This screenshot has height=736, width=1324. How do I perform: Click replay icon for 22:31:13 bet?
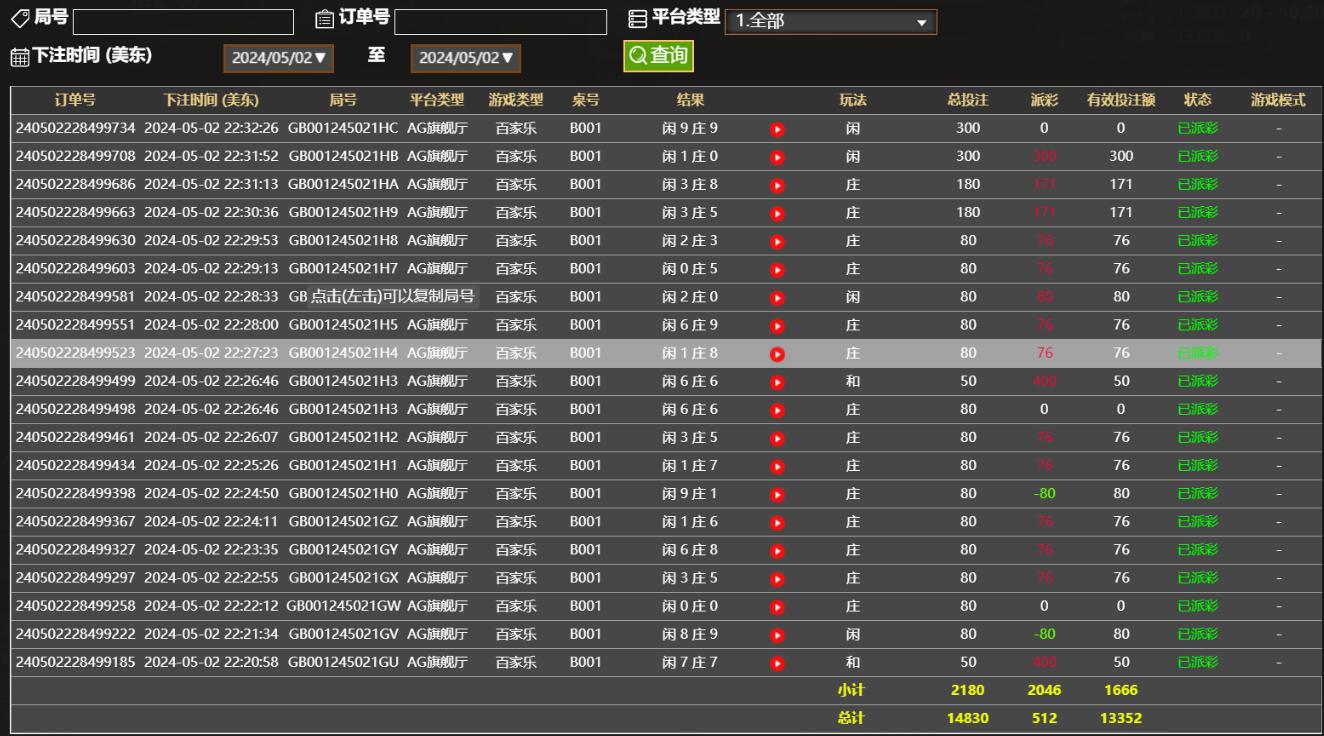(x=777, y=185)
